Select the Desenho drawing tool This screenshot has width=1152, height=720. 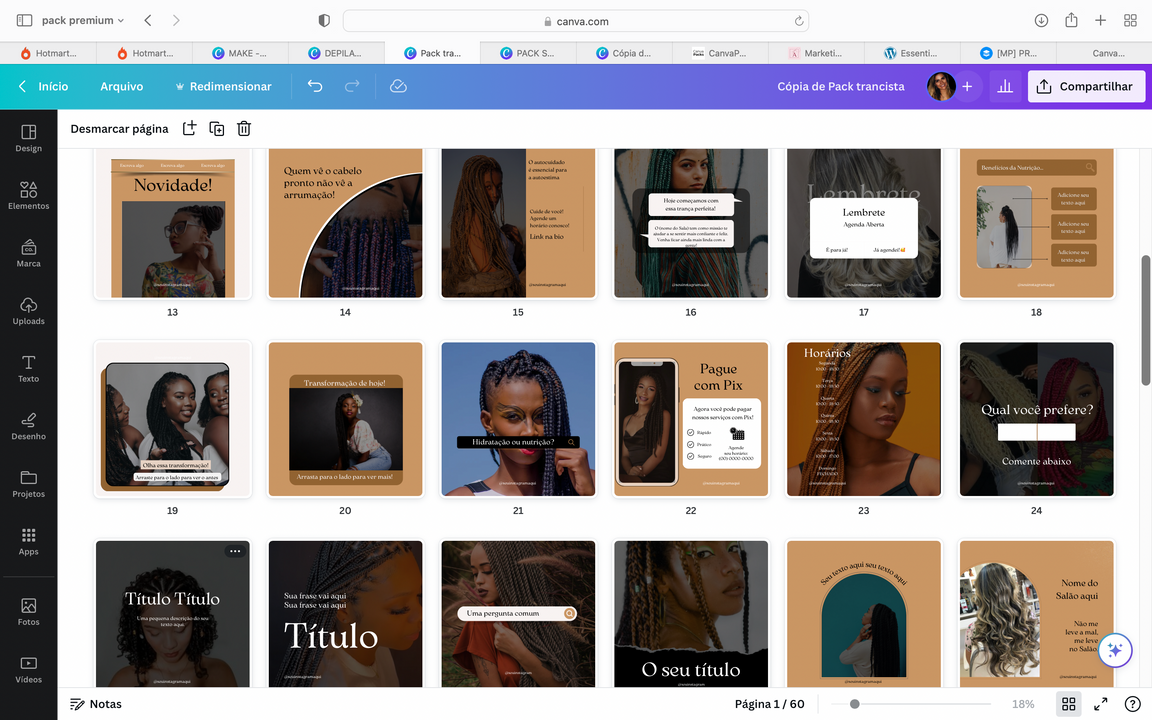click(28, 425)
